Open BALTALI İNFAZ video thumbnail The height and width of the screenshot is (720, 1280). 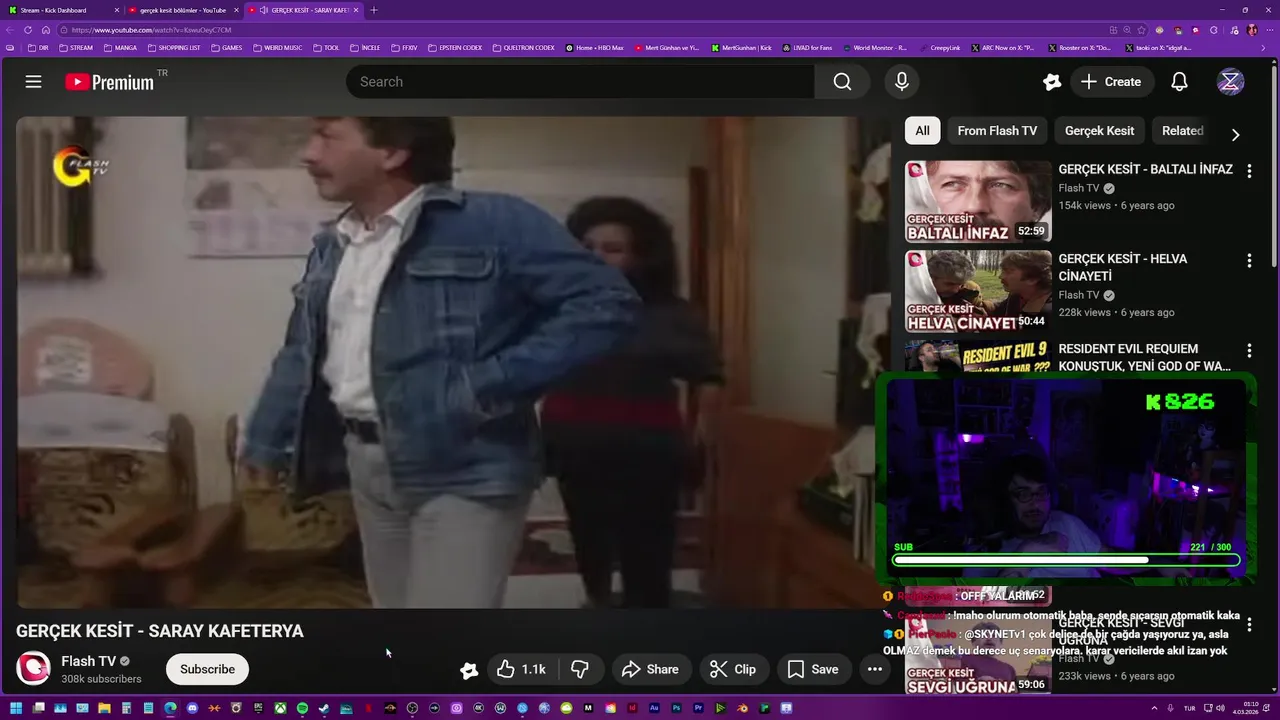[978, 201]
